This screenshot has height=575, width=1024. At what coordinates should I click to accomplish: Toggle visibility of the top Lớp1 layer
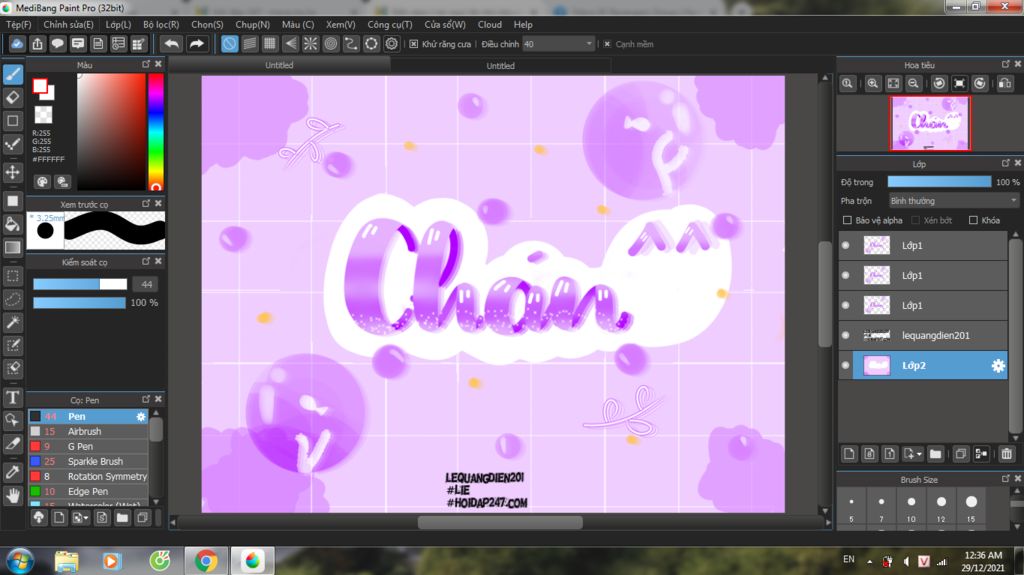(846, 245)
